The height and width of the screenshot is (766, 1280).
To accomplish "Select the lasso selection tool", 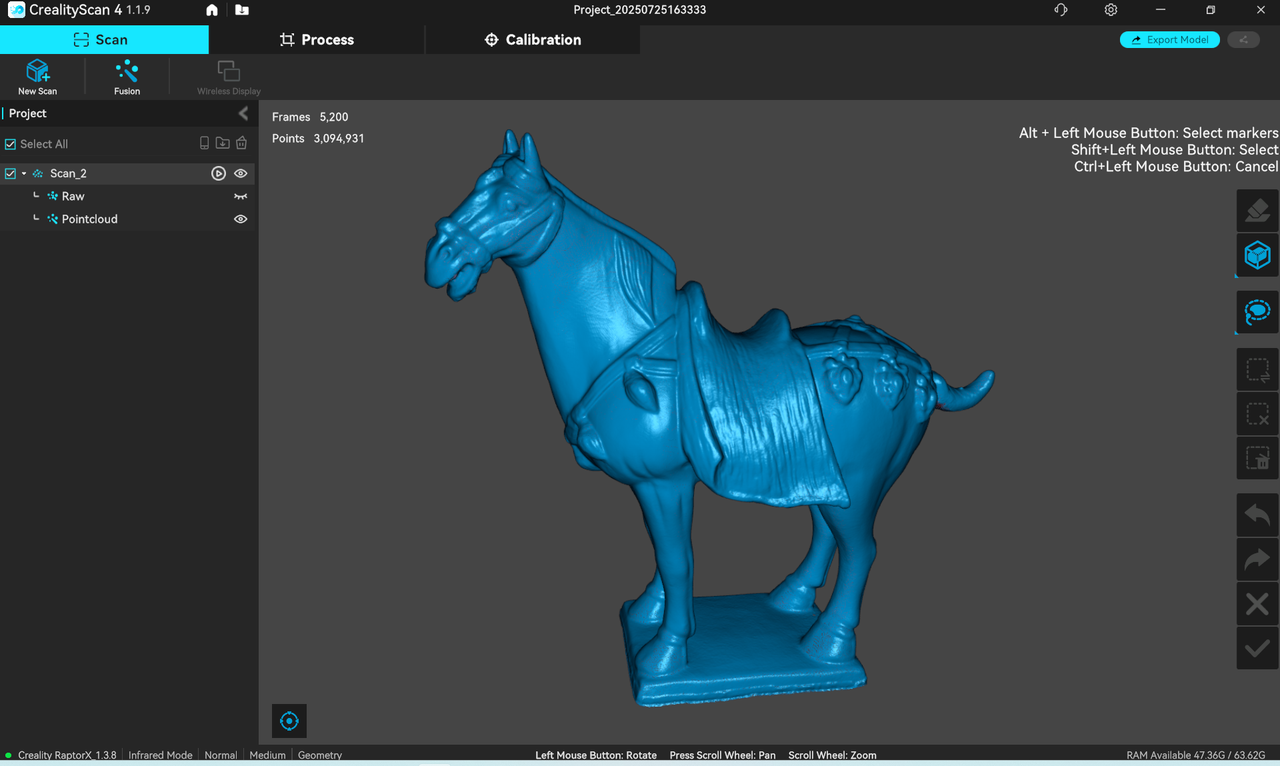I will [x=1257, y=312].
